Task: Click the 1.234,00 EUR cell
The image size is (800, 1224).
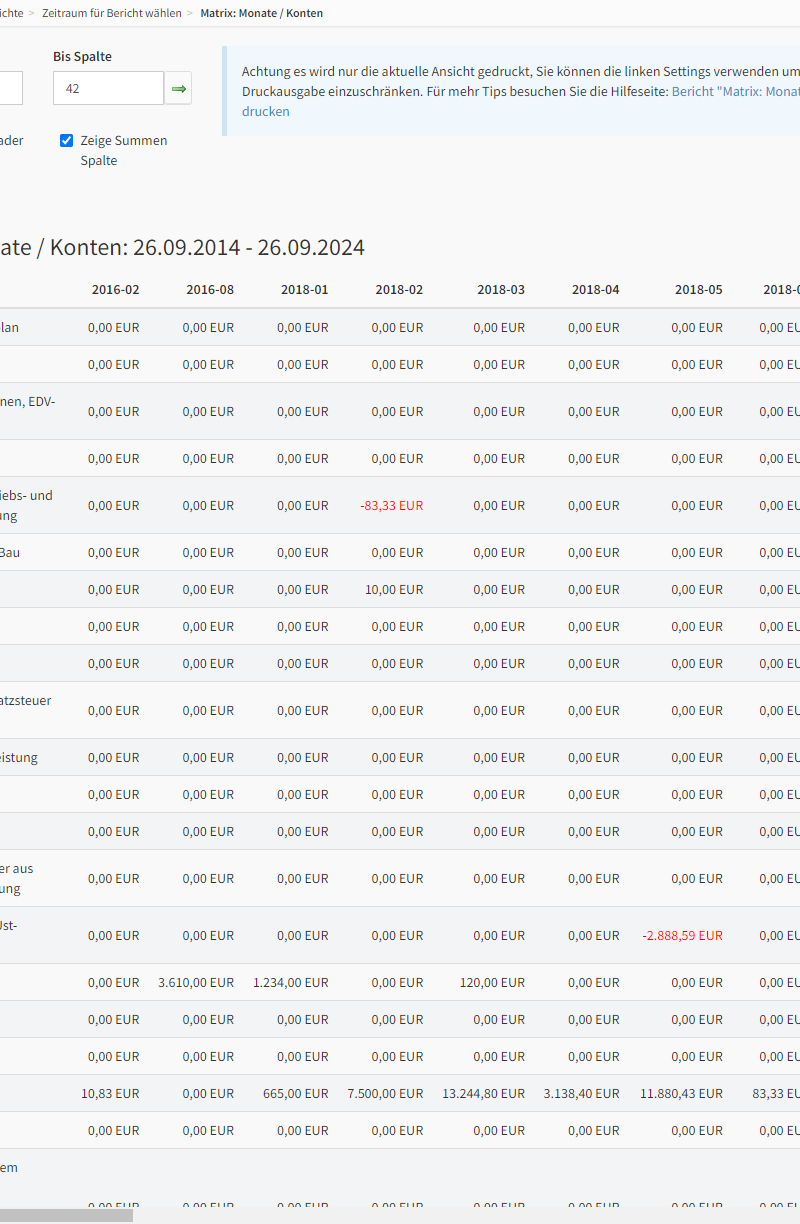Action: [x=291, y=983]
